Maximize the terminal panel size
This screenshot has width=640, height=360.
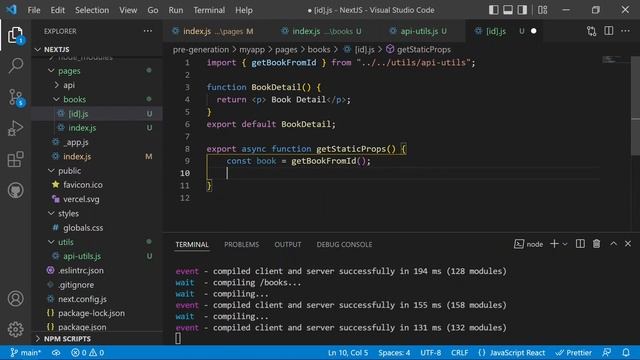pyautogui.click(x=613, y=244)
